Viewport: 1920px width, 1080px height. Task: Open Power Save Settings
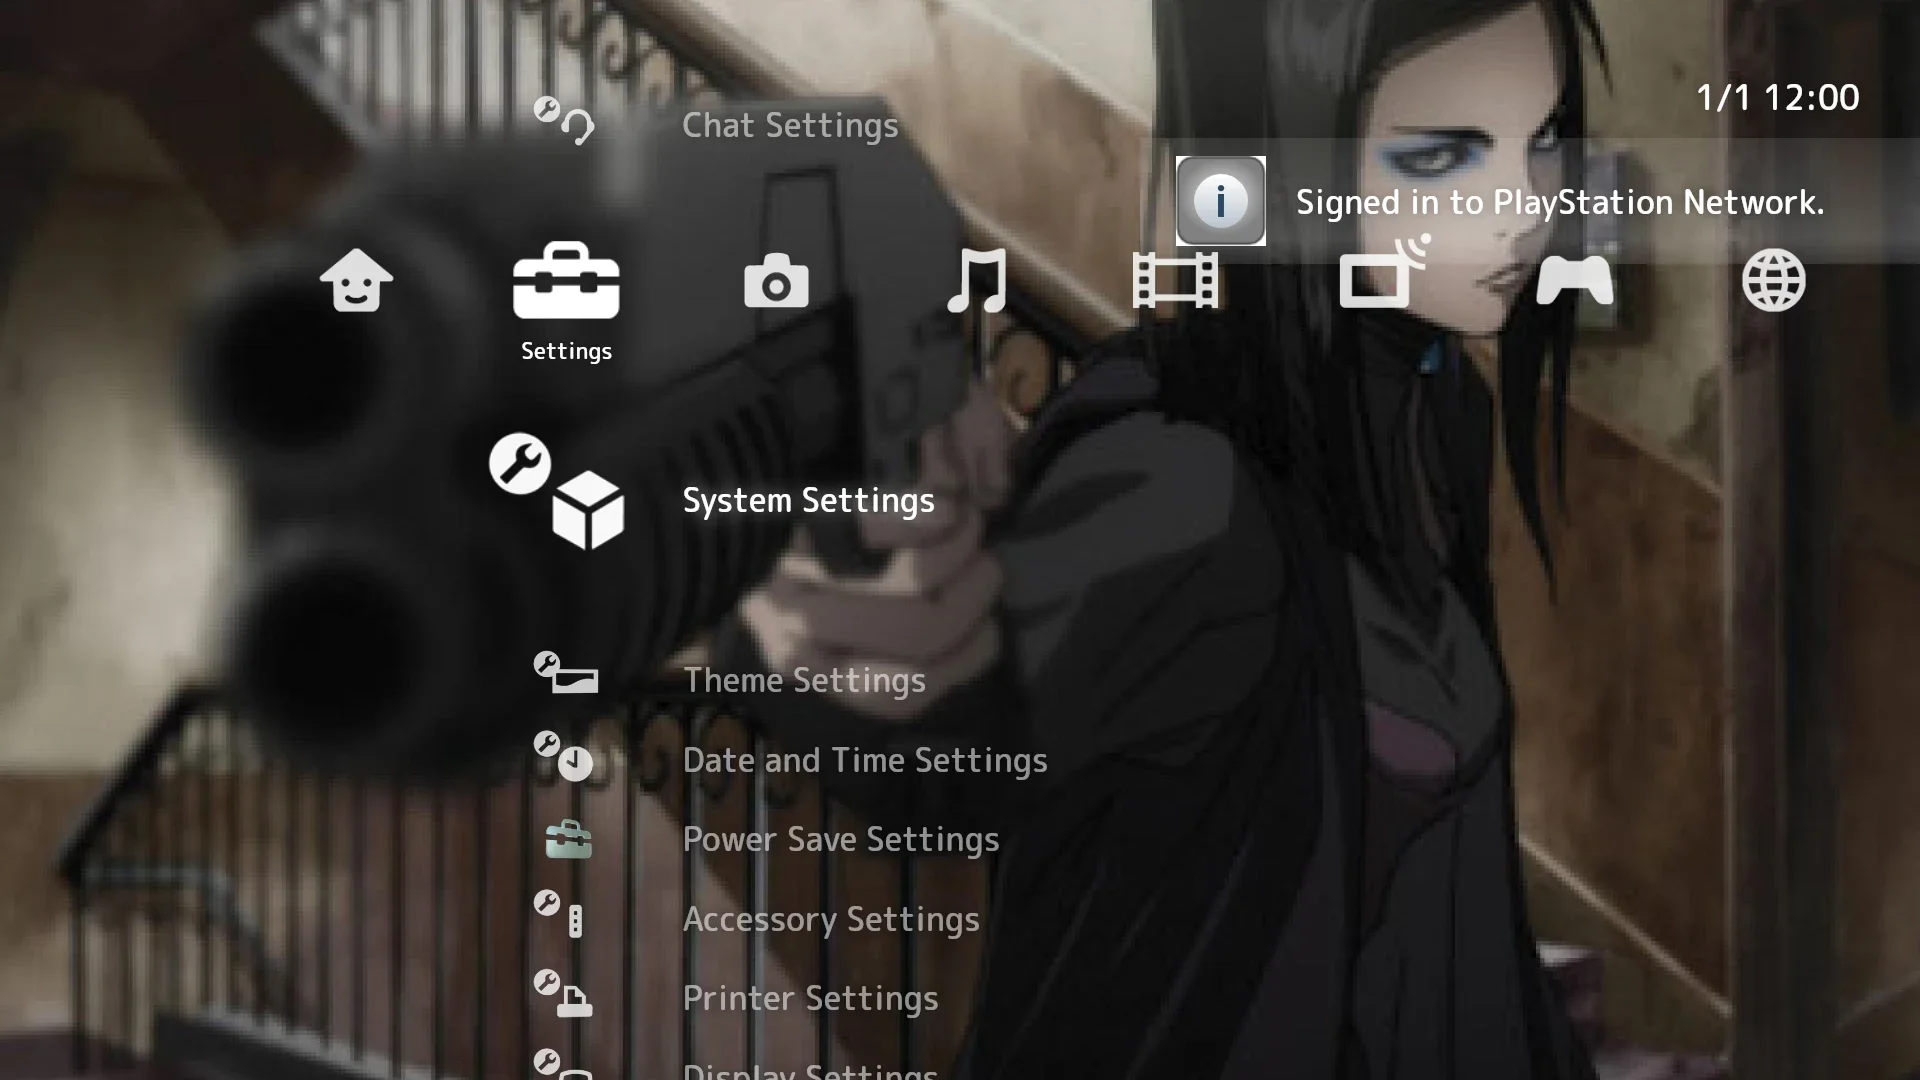point(841,840)
